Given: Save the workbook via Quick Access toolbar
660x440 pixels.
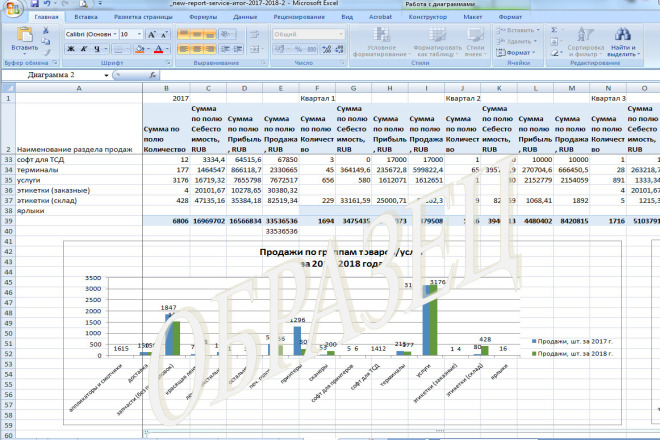Looking at the screenshot, I should [x=33, y=5].
